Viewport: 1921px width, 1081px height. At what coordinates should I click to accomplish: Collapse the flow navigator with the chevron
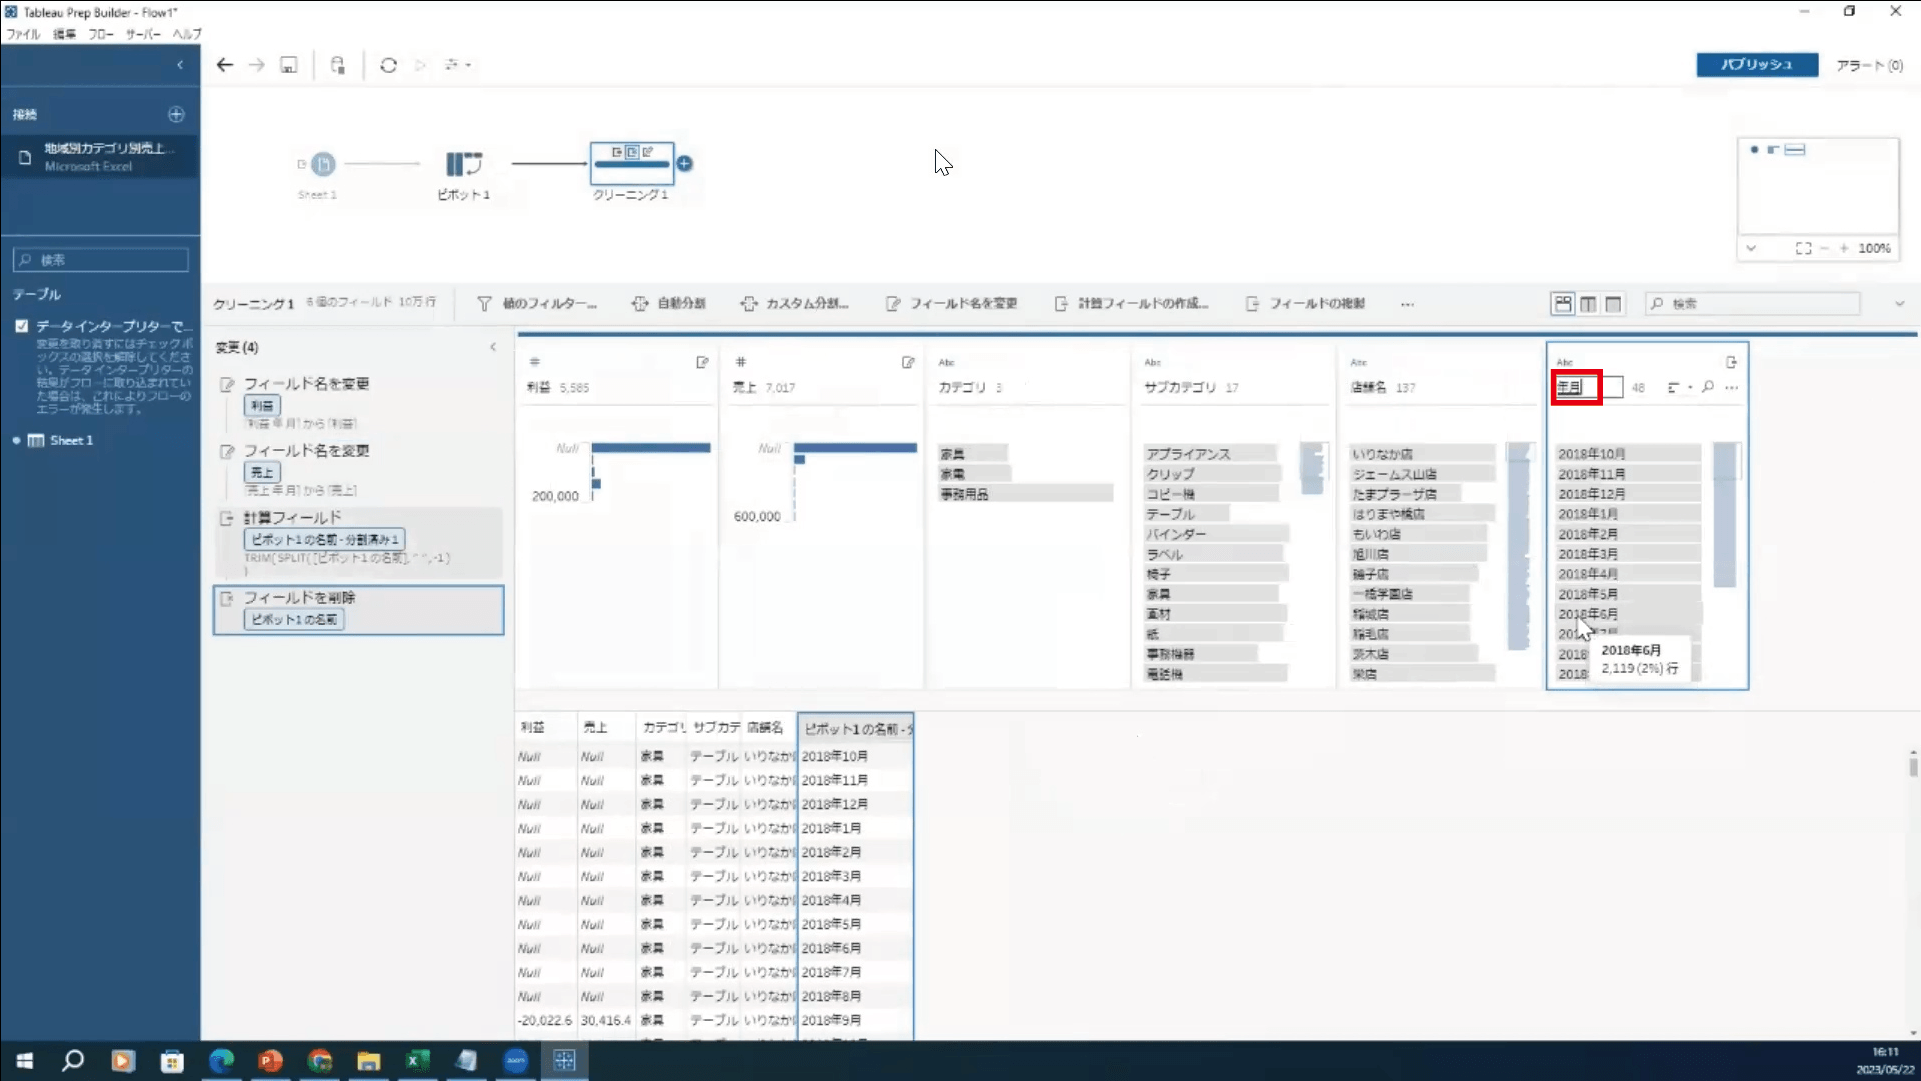[x=1751, y=248]
